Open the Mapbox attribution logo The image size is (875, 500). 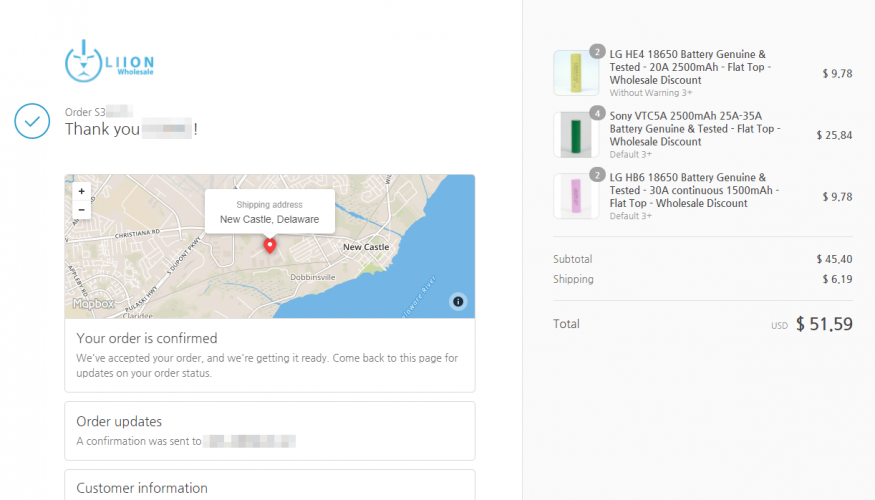click(x=92, y=303)
